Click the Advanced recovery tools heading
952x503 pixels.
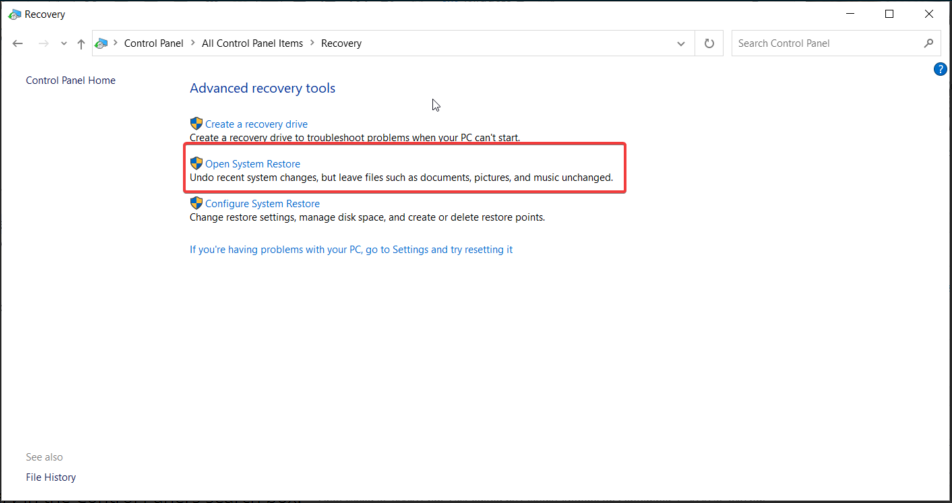(x=262, y=88)
